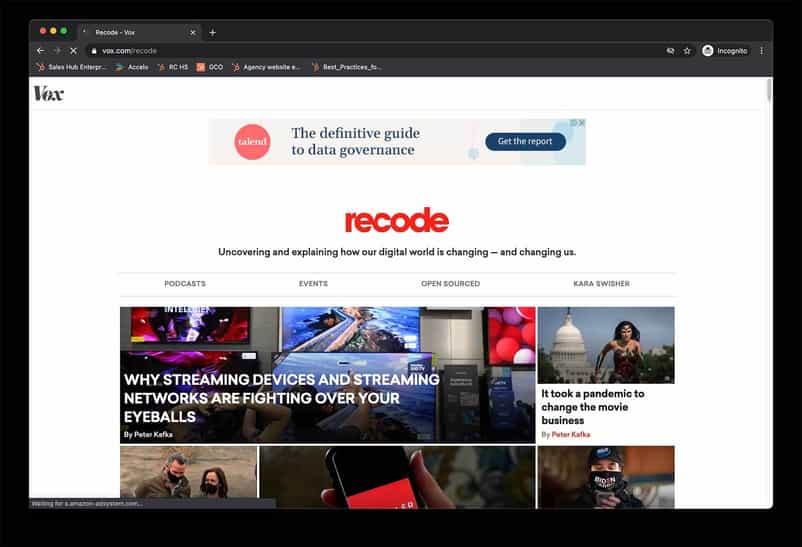Viewport: 802px width, 547px height.
Task: Click the It took a pandemic headline
Action: pos(593,407)
